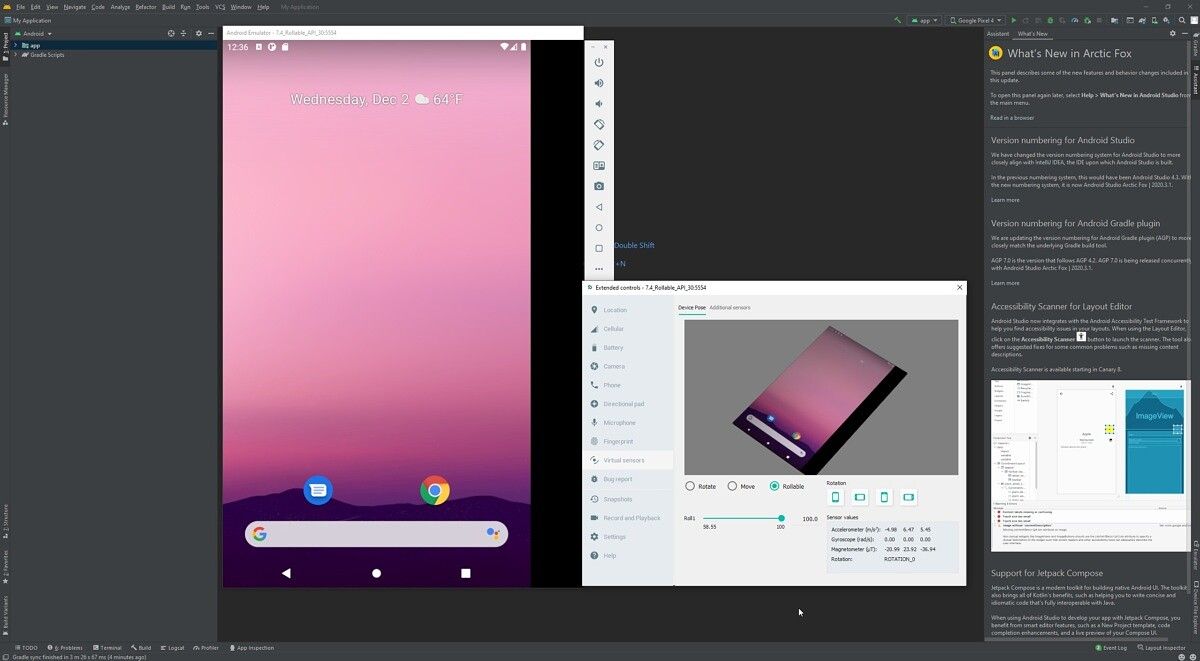Enable the Rollable option
The width and height of the screenshot is (1200, 661).
(775, 486)
